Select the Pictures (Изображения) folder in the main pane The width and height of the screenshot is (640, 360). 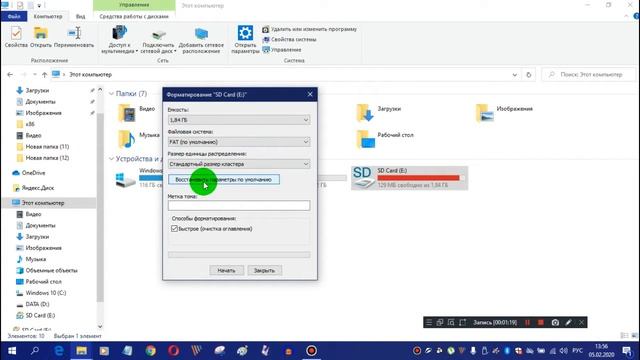[x=504, y=113]
